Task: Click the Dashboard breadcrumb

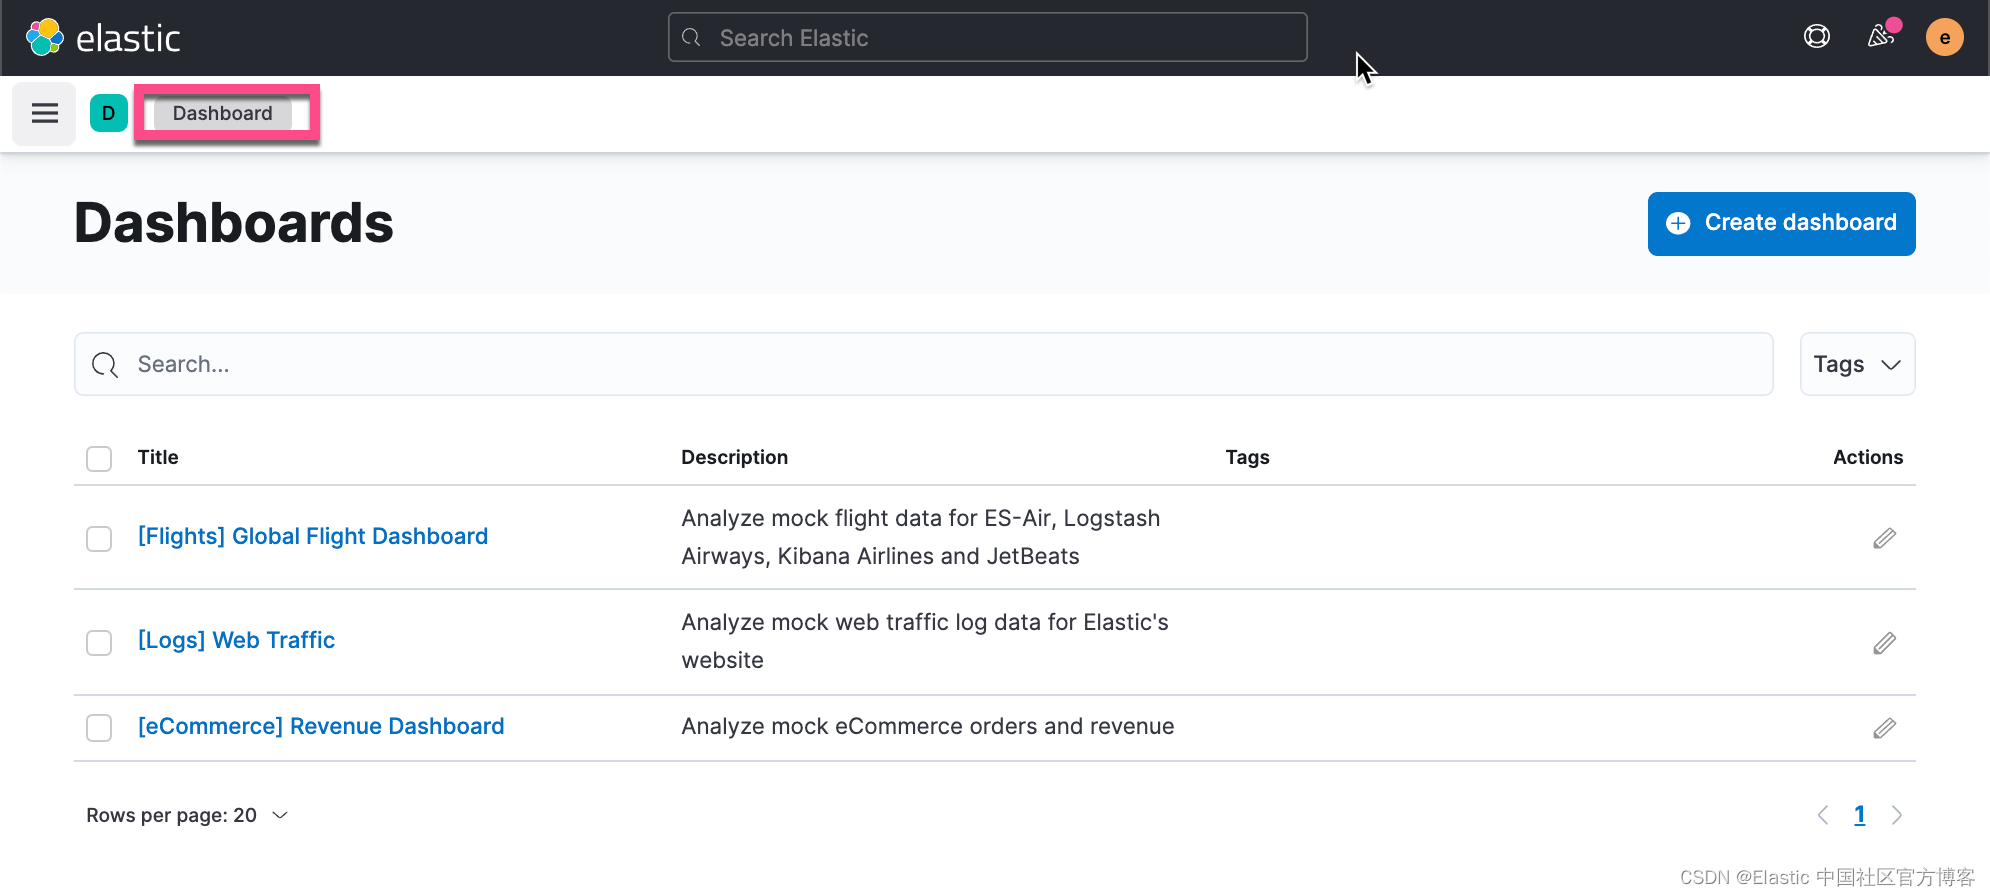Action: pos(222,114)
